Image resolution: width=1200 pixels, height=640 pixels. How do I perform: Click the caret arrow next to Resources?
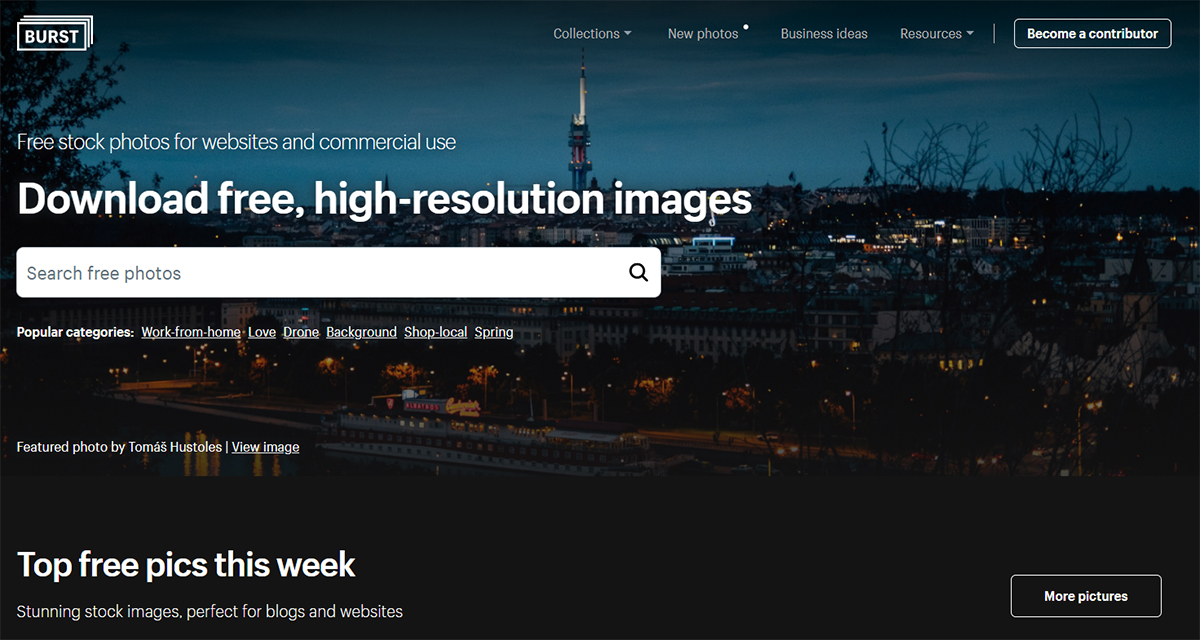click(970, 34)
